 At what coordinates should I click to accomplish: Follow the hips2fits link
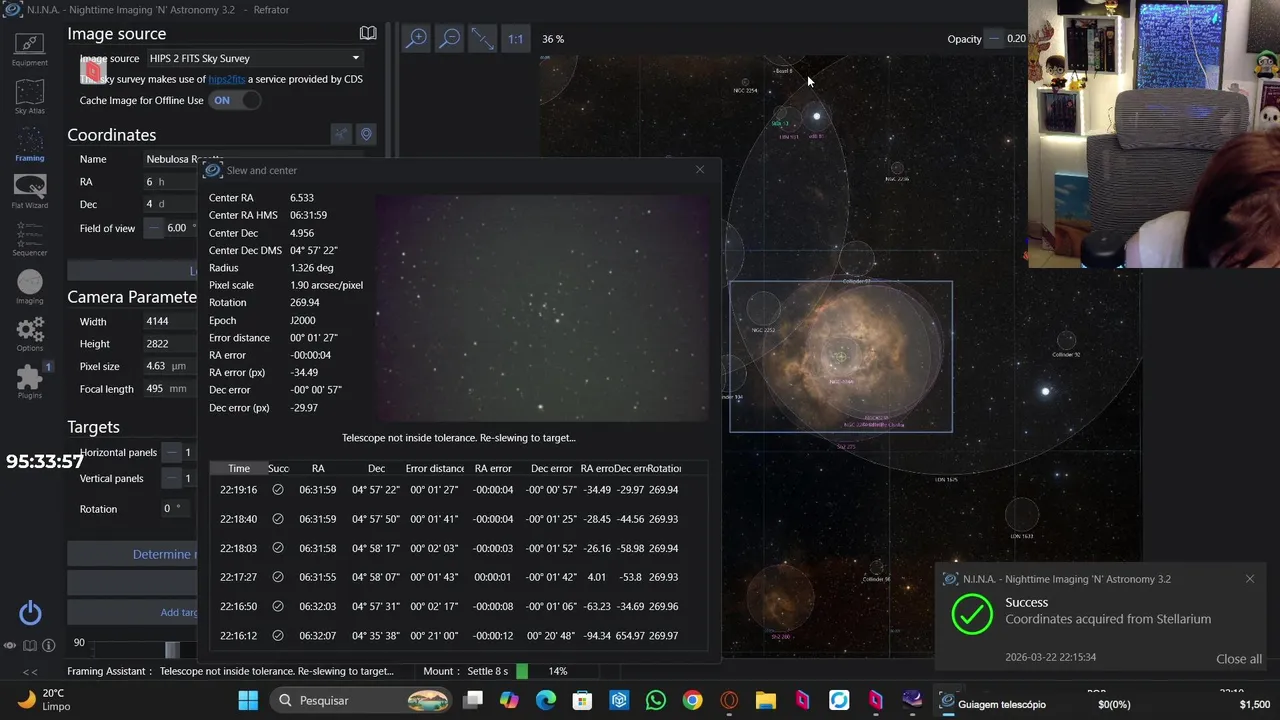pos(226,79)
